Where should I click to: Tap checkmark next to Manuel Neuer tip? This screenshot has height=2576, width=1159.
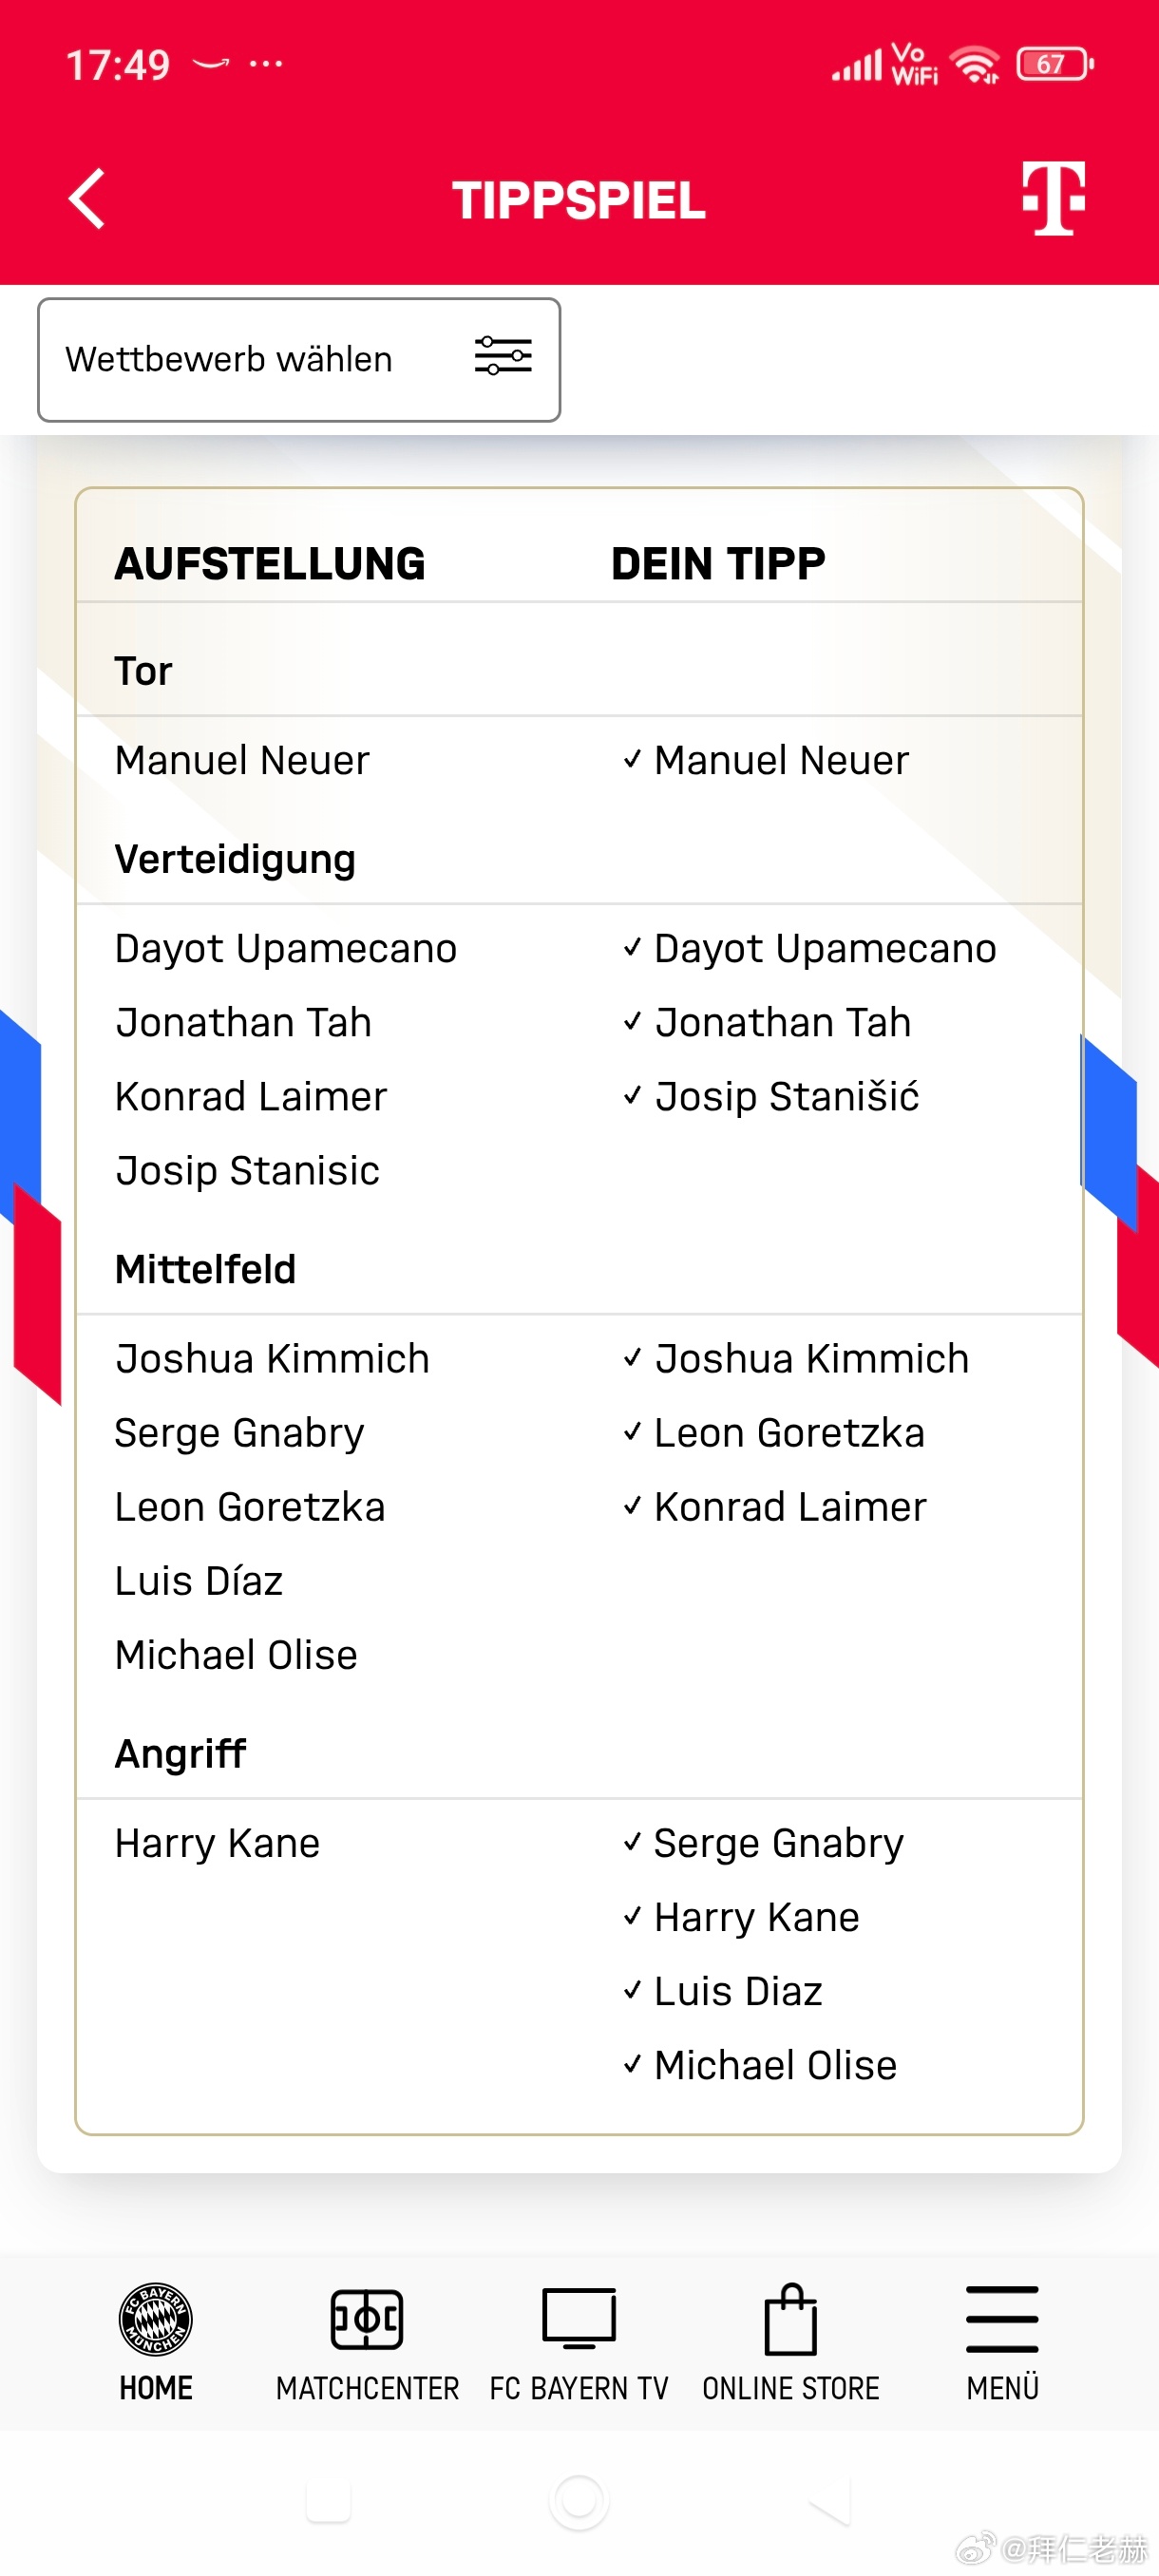point(632,760)
